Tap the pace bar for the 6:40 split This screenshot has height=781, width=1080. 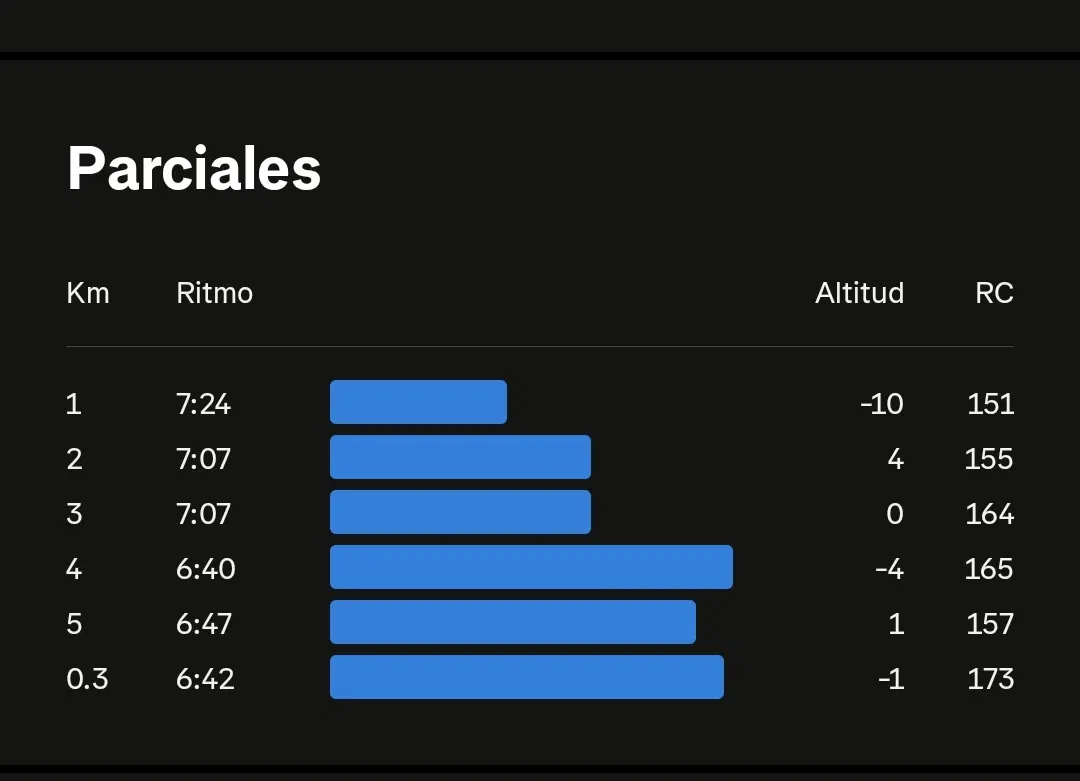(531, 567)
